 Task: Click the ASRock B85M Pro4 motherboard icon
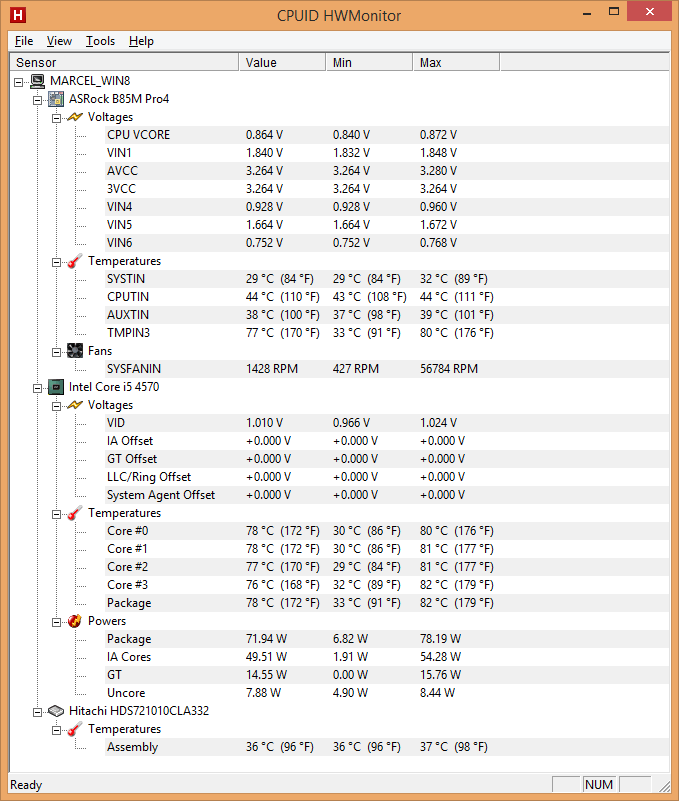pyautogui.click(x=56, y=99)
